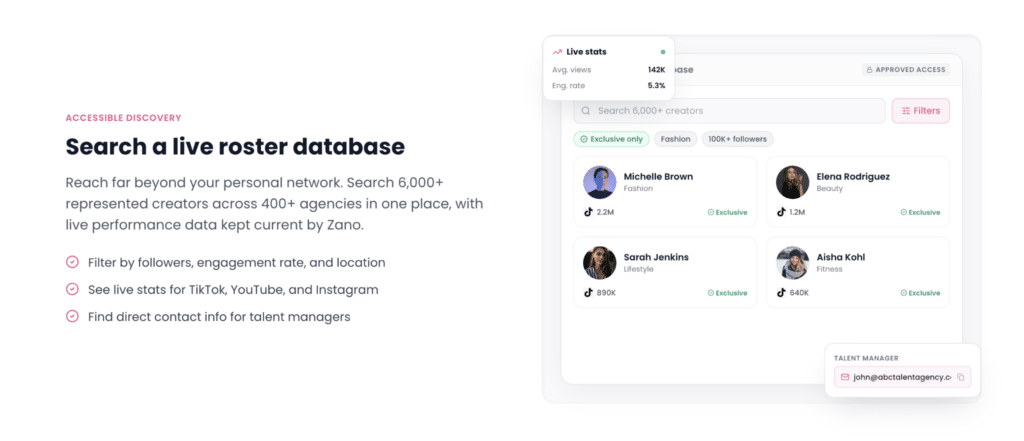
Task: Click TikTok icon next to 640K
Action: click(780, 293)
